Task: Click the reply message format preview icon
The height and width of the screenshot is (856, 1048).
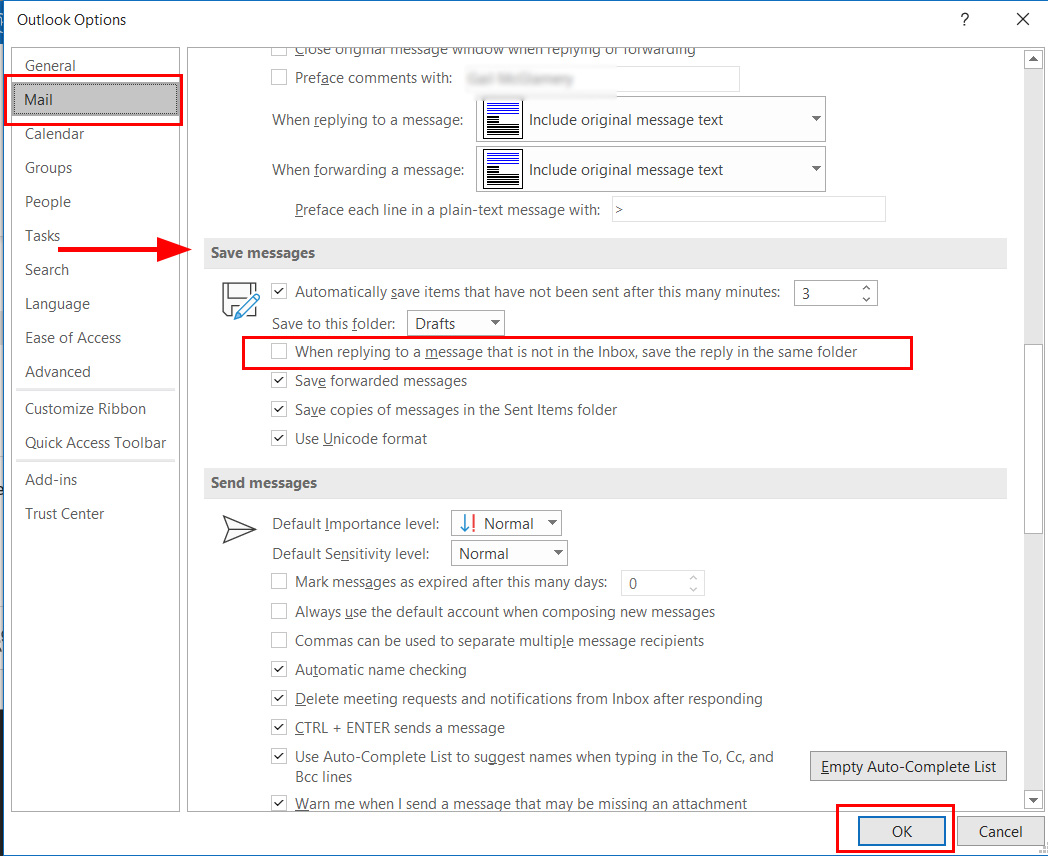Action: pyautogui.click(x=502, y=120)
